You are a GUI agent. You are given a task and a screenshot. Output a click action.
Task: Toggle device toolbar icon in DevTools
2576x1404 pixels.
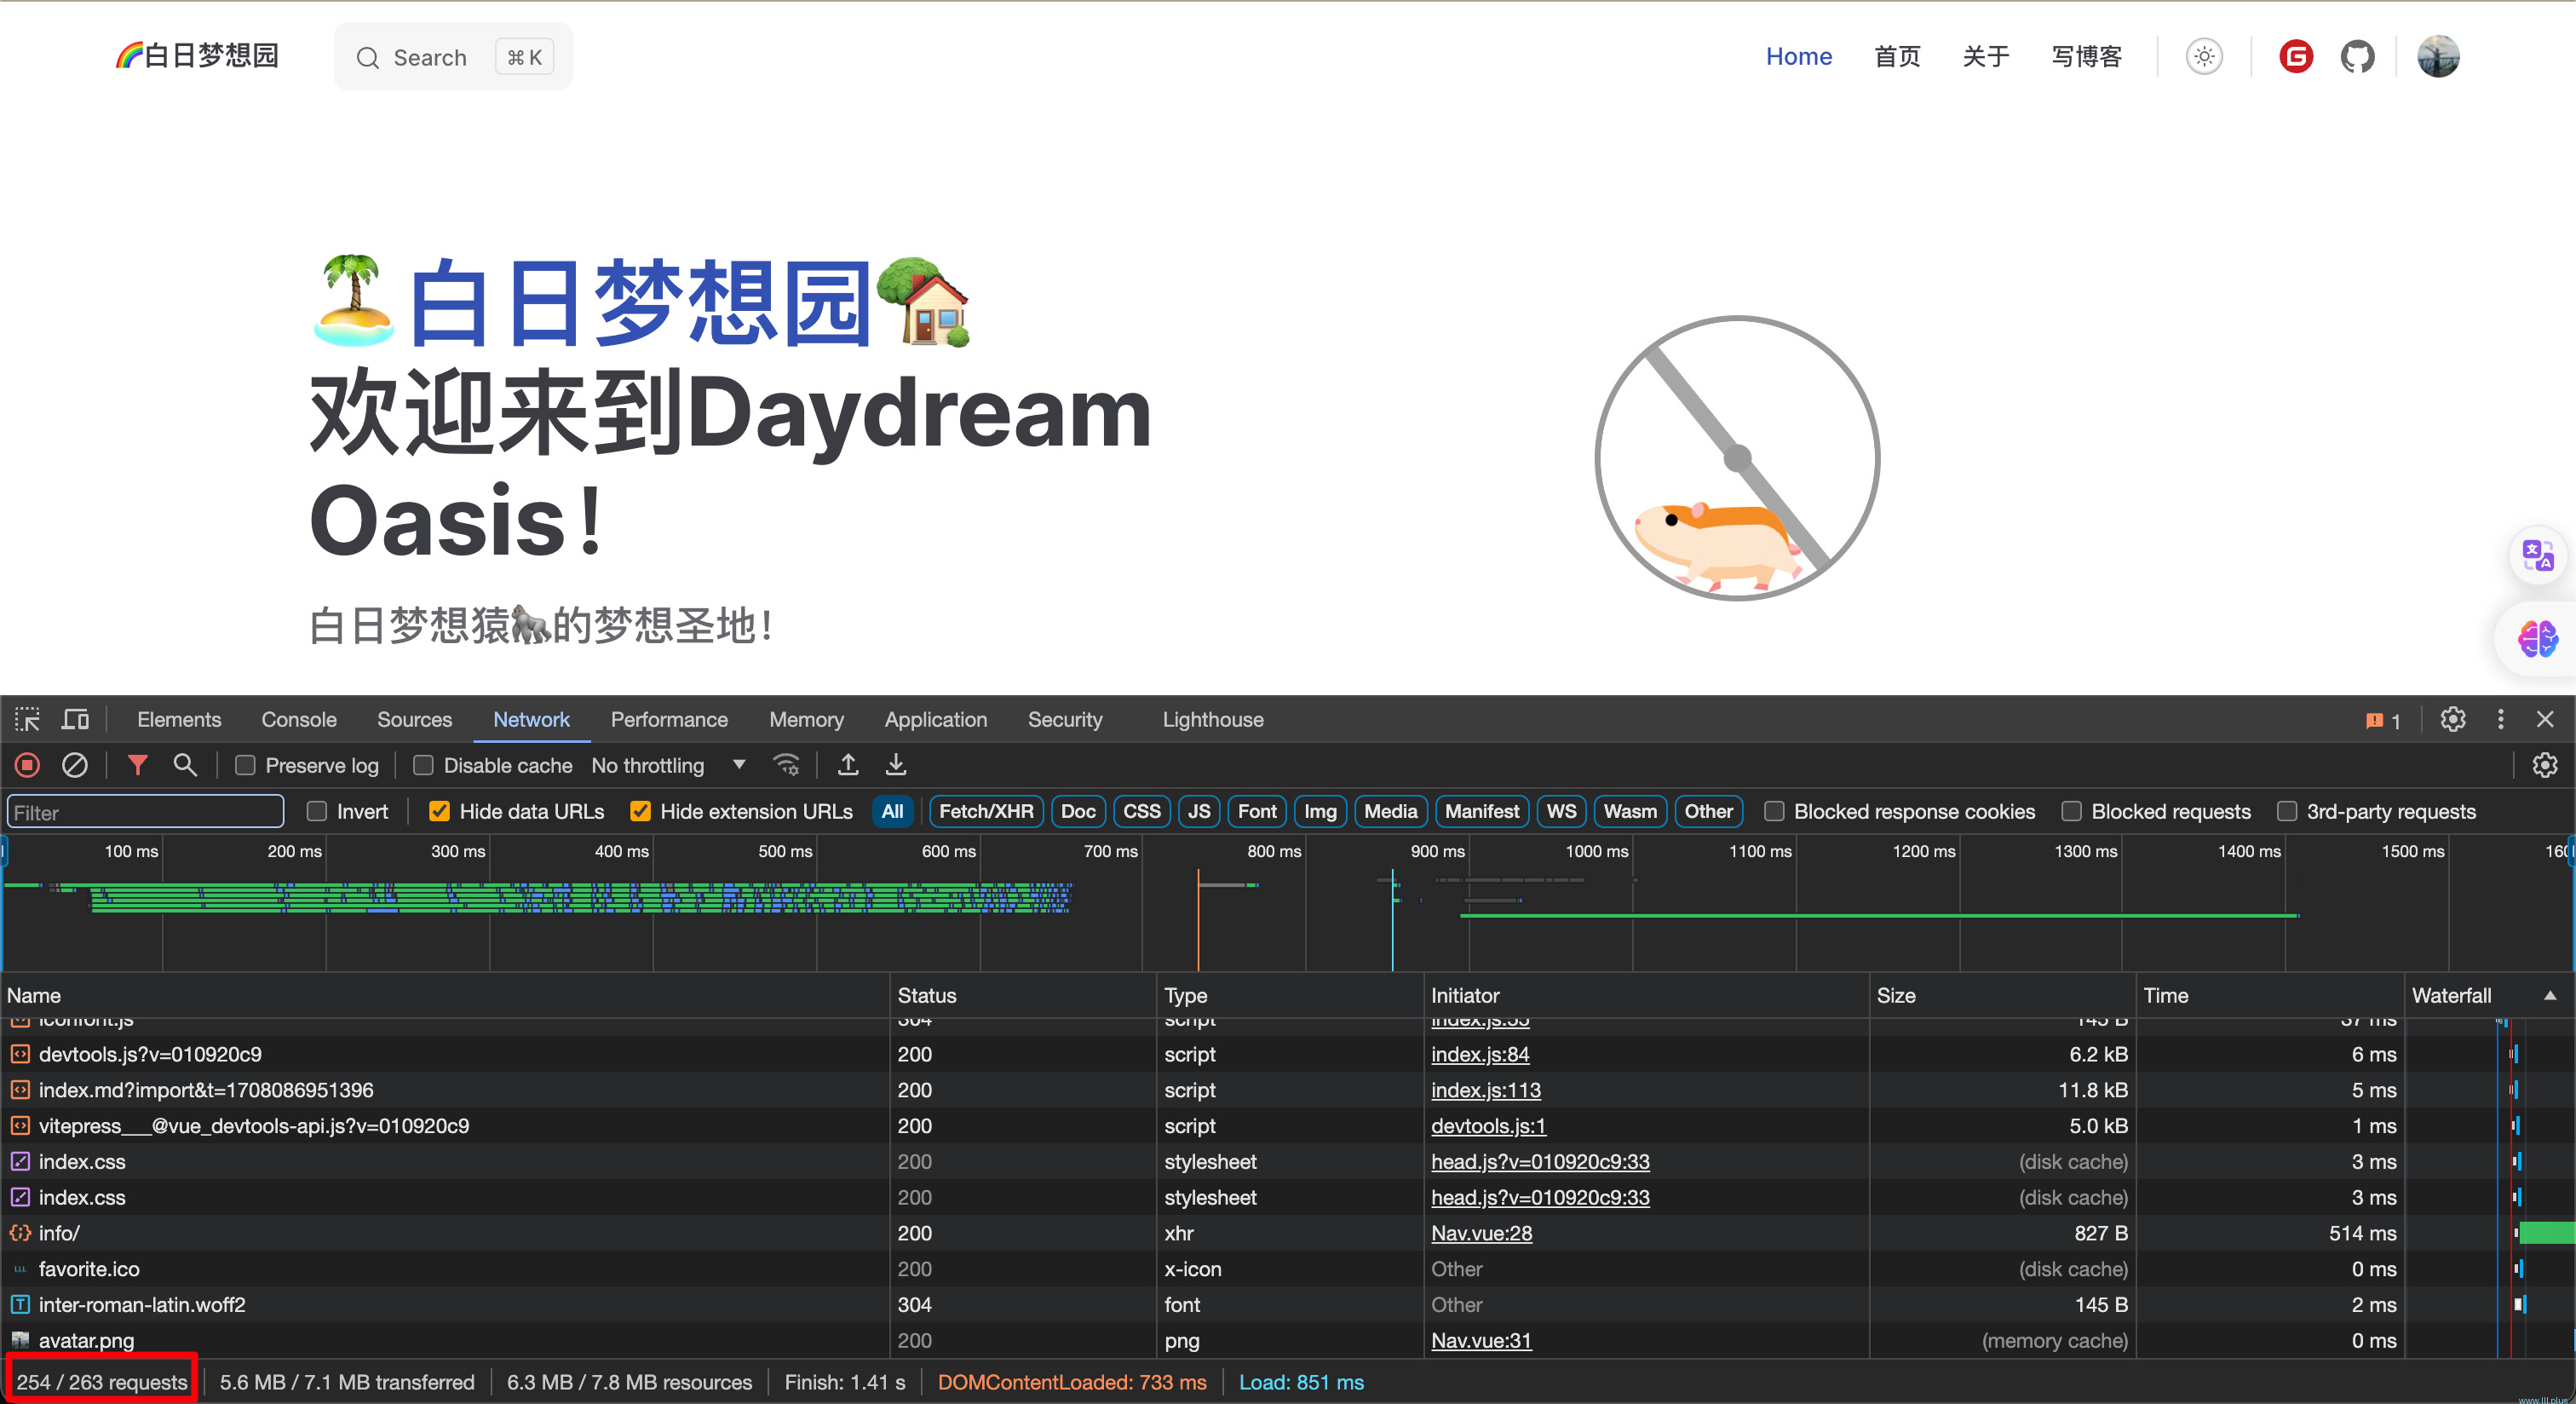[x=75, y=719]
